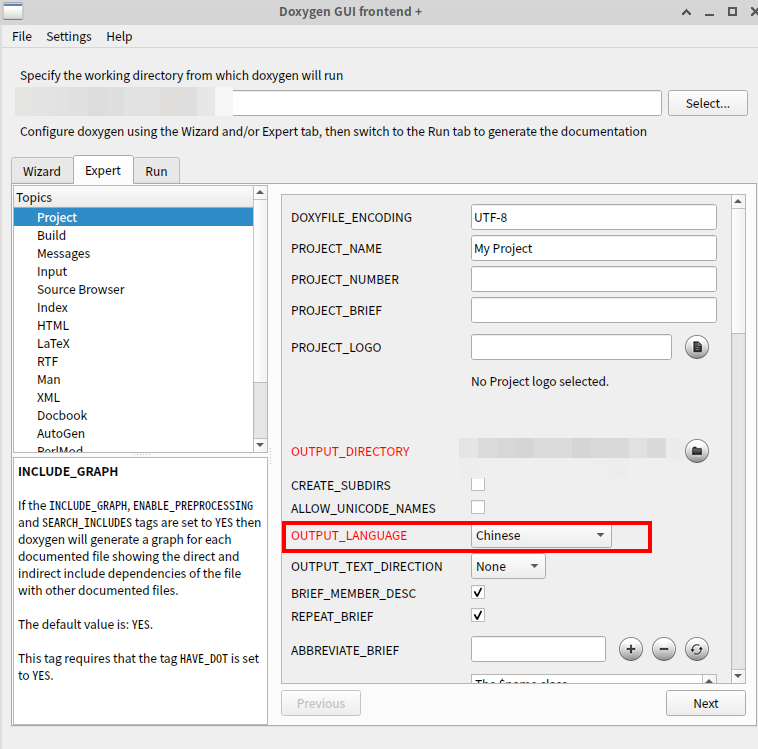
Task: Uncheck the BRIEF_MEMBER_DESC option
Action: (x=478, y=592)
